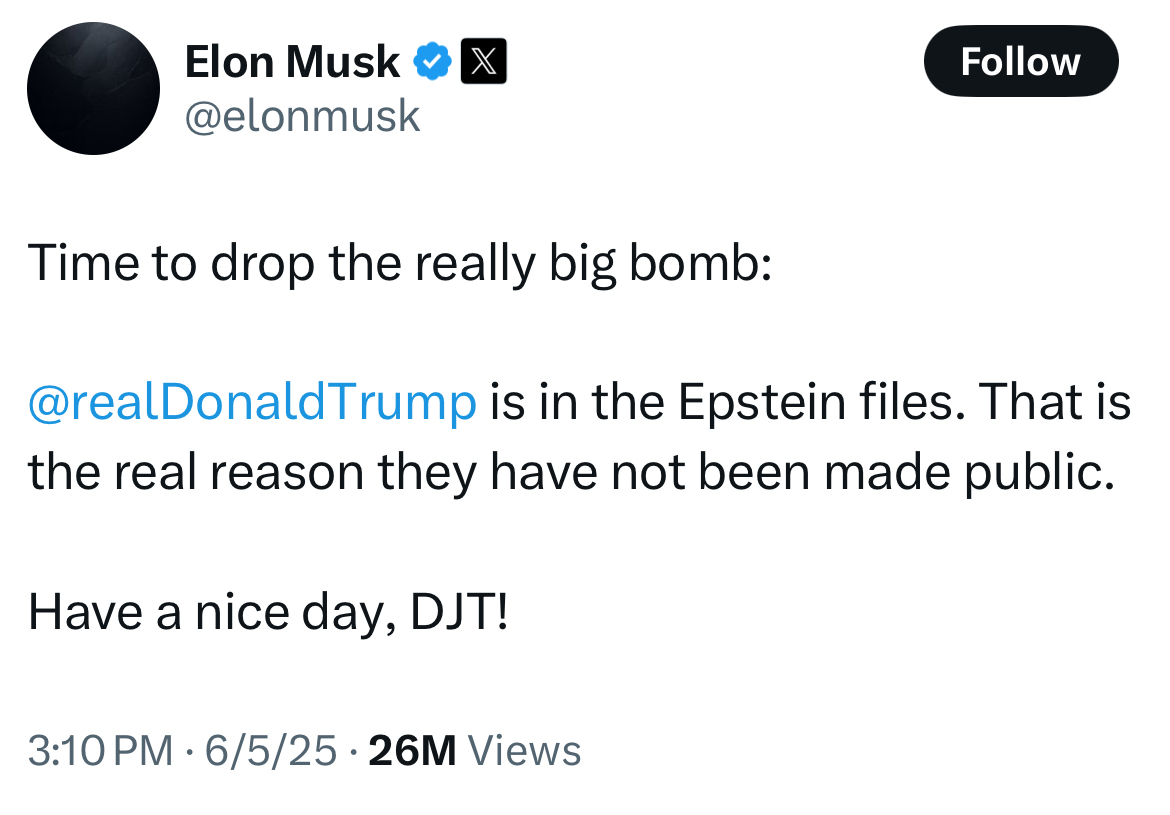Click the "DJT!" text in tweet
The height and width of the screenshot is (815, 1170).
point(460,612)
